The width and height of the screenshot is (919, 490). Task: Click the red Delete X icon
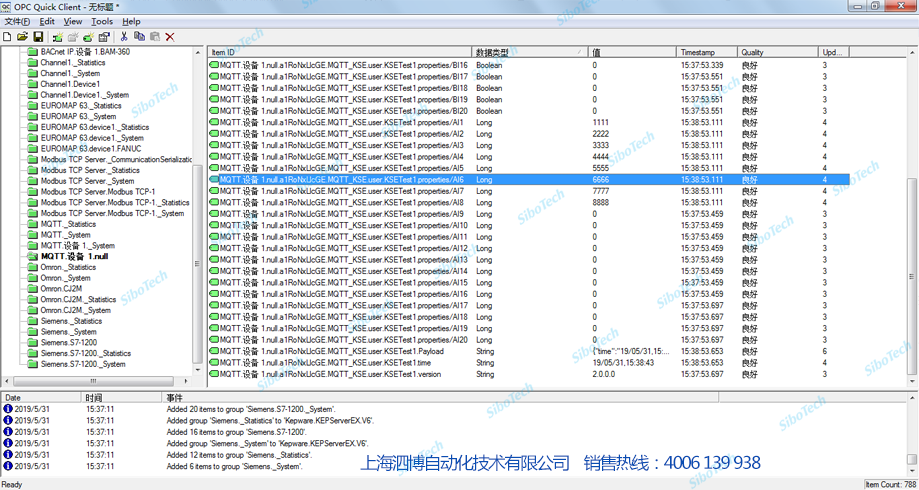(x=170, y=37)
